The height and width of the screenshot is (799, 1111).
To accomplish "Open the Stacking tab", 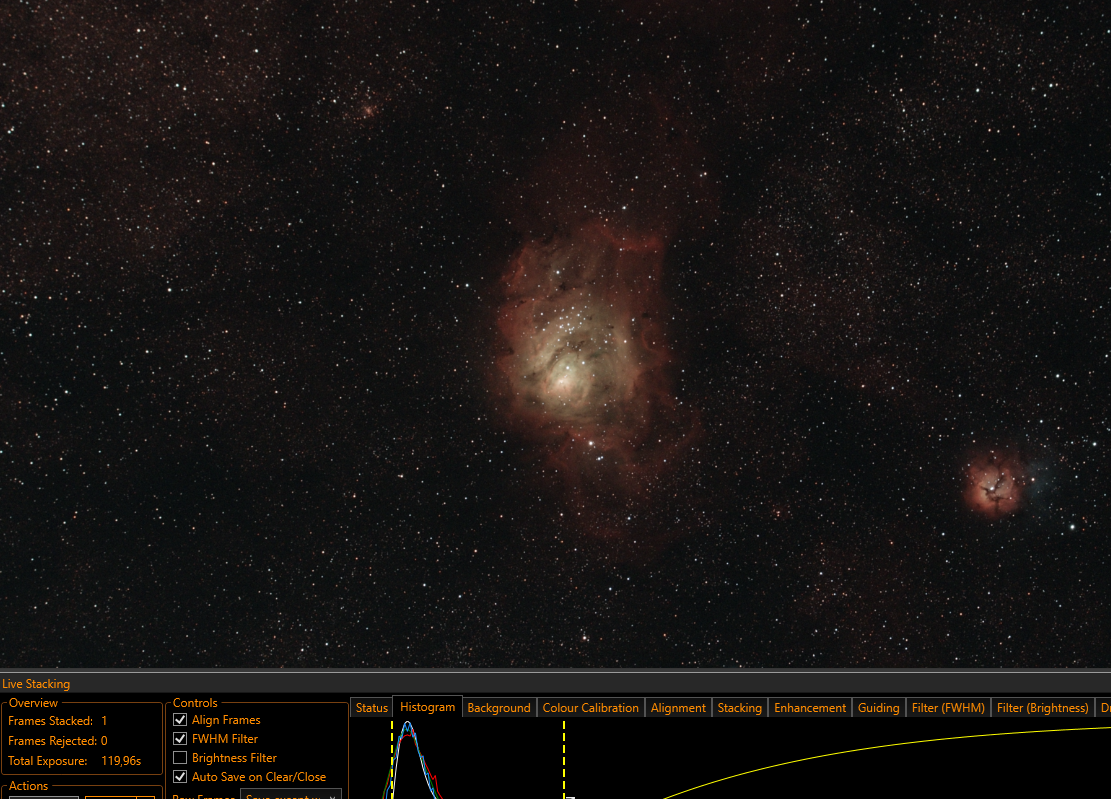I will (739, 708).
